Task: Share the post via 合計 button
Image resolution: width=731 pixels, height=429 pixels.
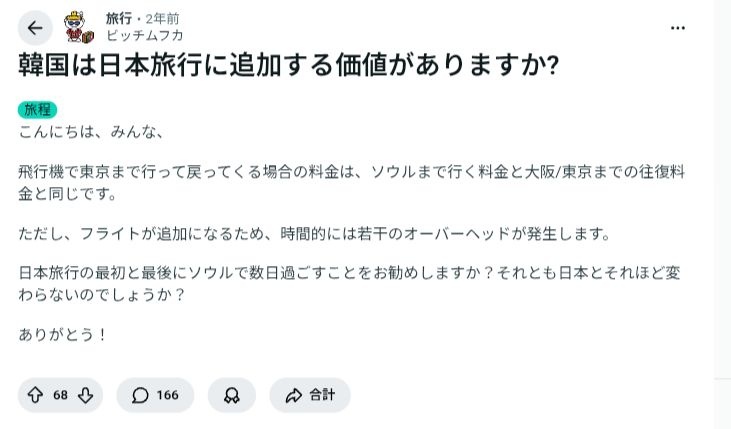Action: point(310,395)
